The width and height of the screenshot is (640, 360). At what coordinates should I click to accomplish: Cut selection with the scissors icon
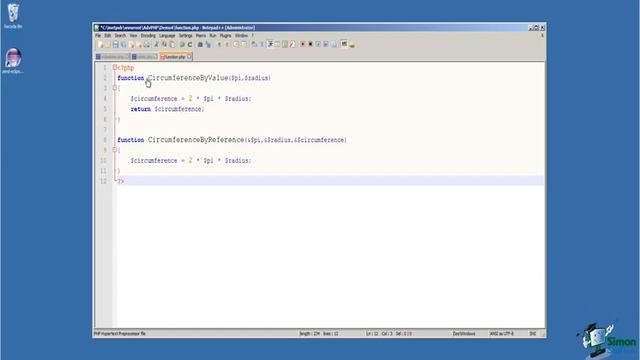156,44
